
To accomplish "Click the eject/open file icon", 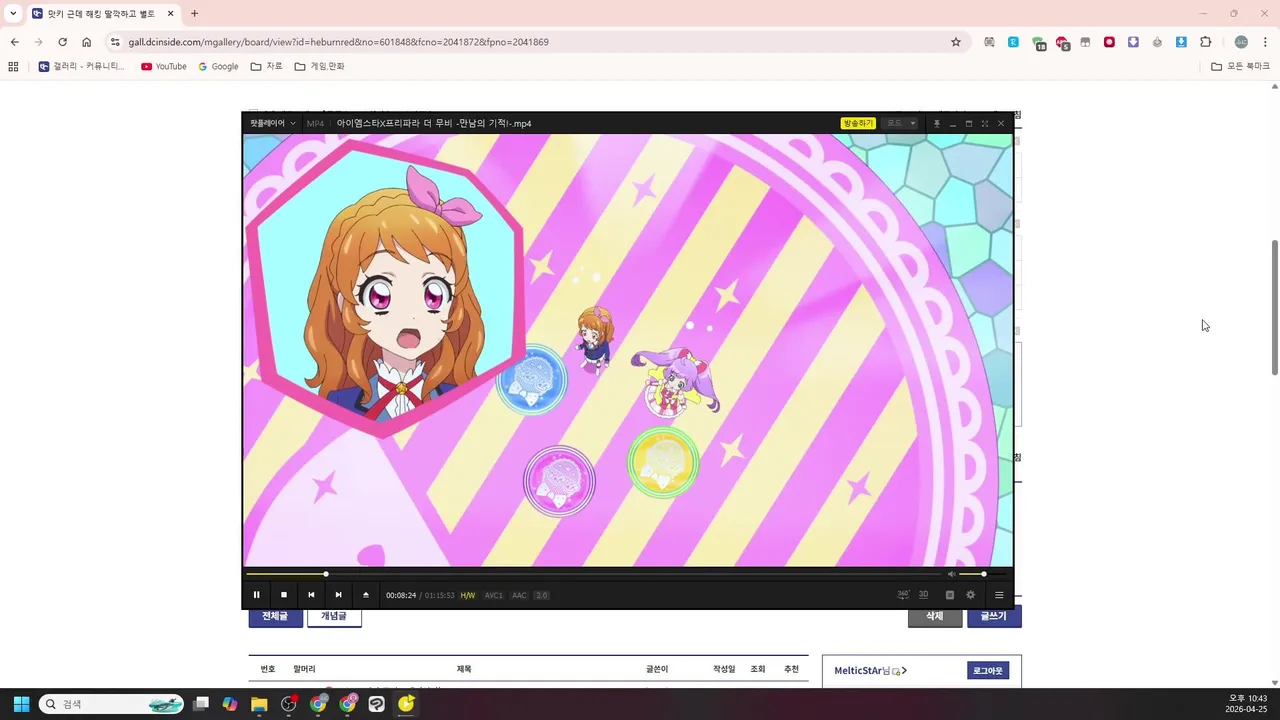I will coord(366,595).
